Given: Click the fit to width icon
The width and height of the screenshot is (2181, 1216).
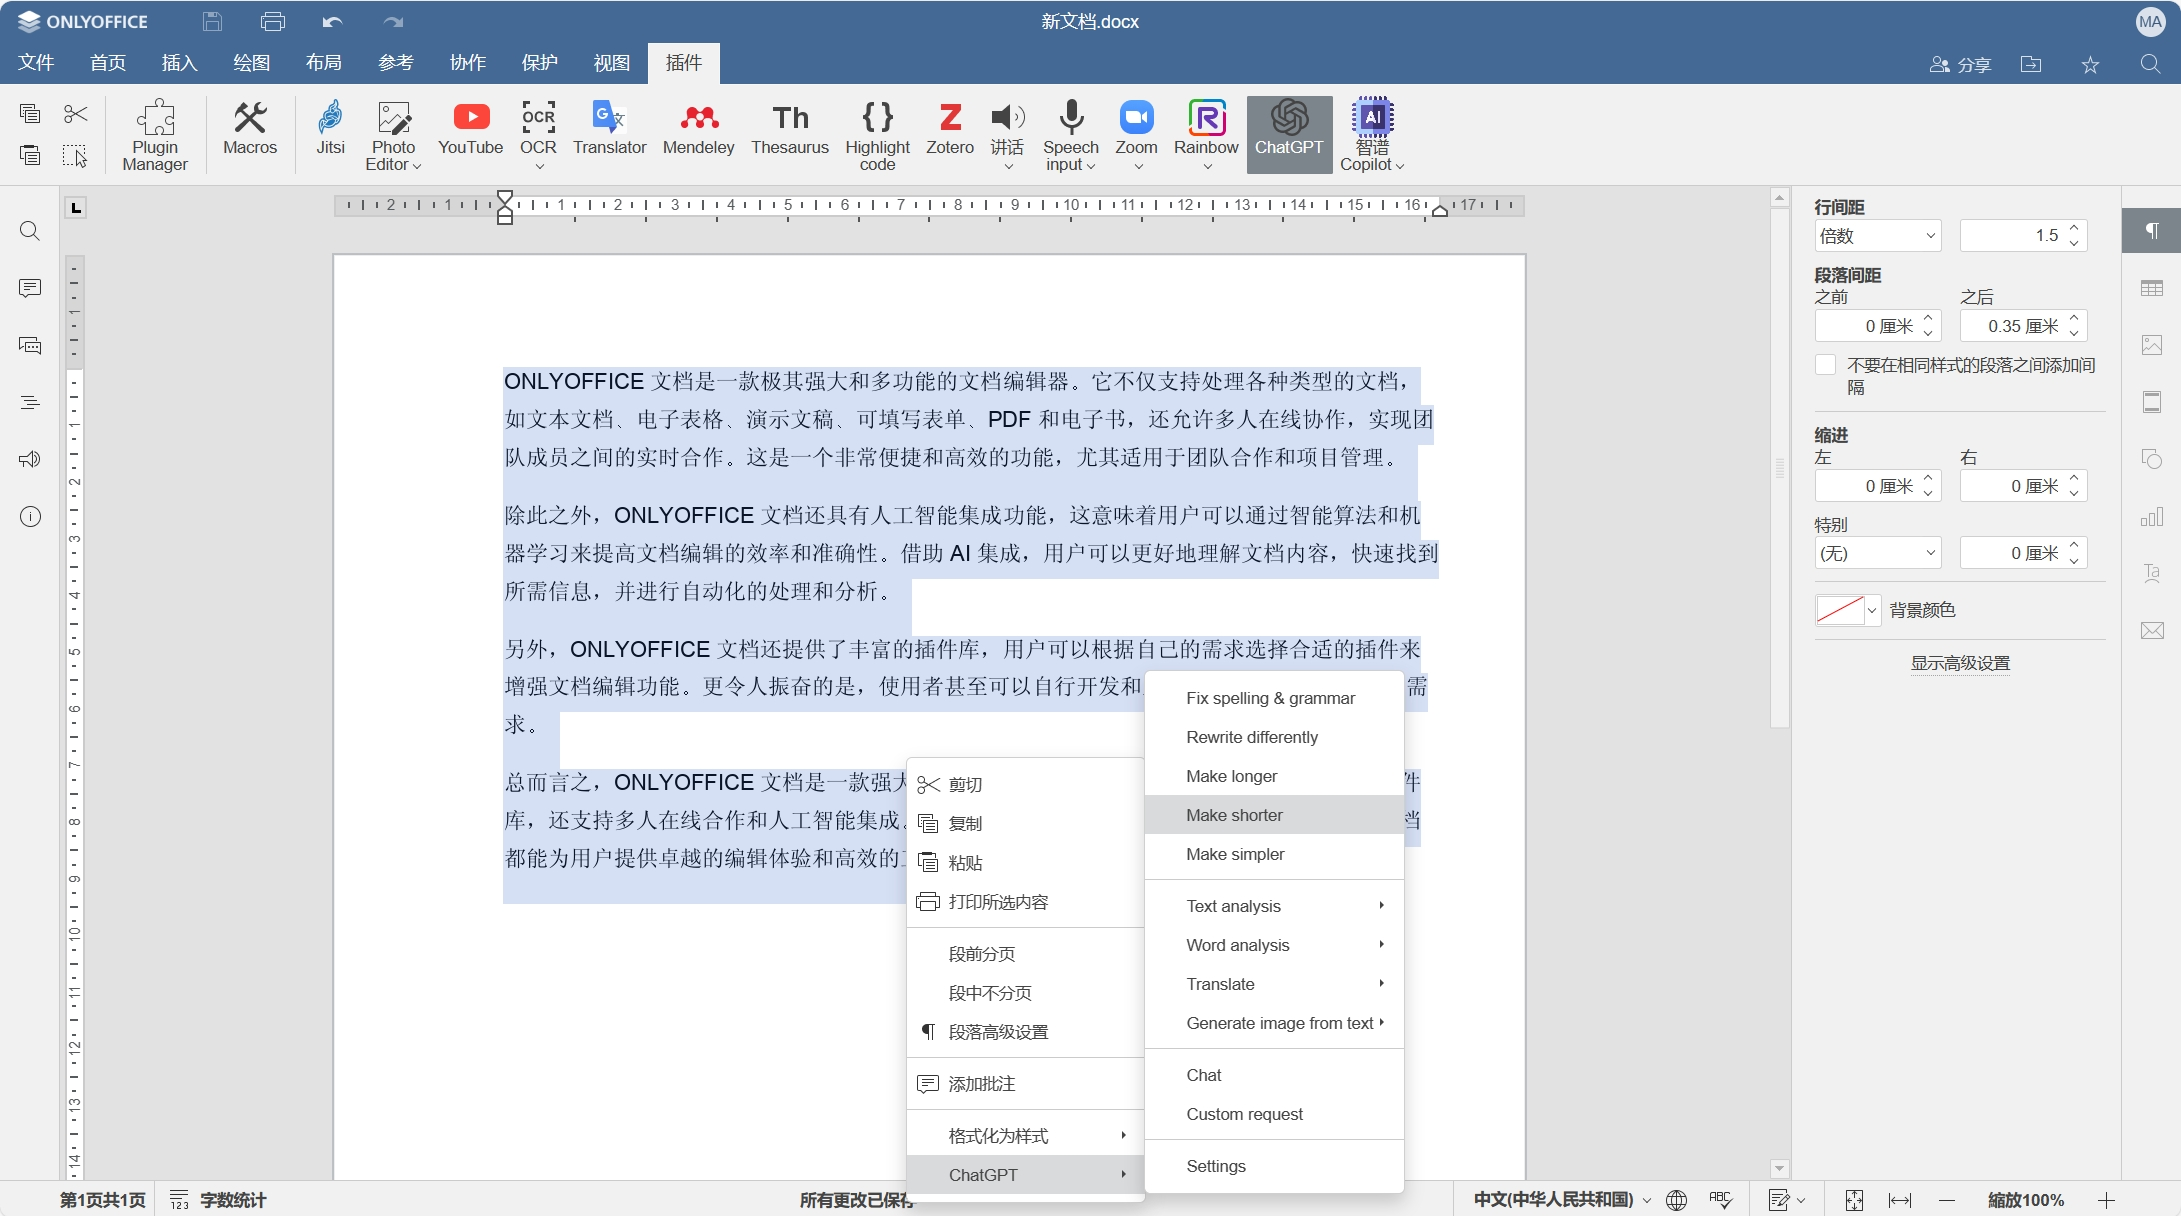Looking at the screenshot, I should 1899,1199.
